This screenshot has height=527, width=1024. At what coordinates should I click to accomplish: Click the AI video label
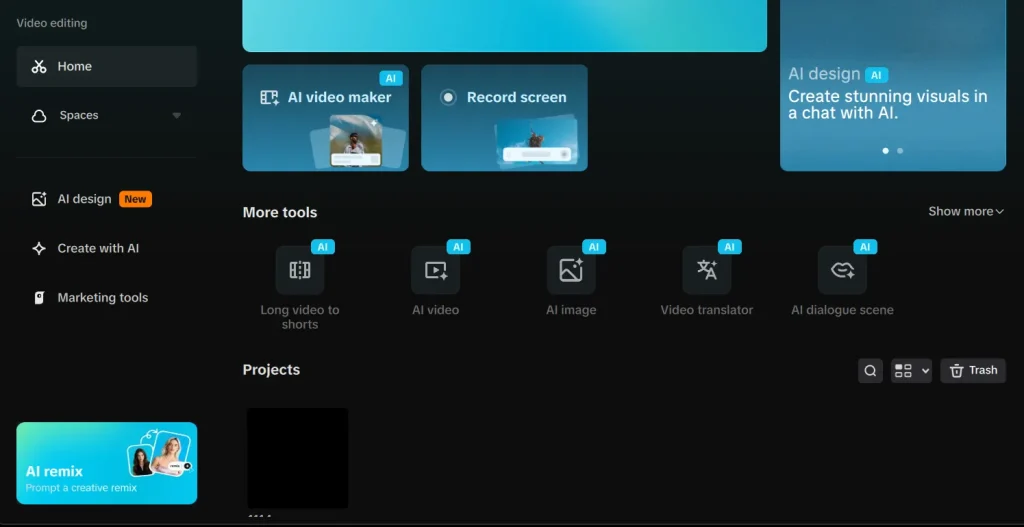point(436,310)
